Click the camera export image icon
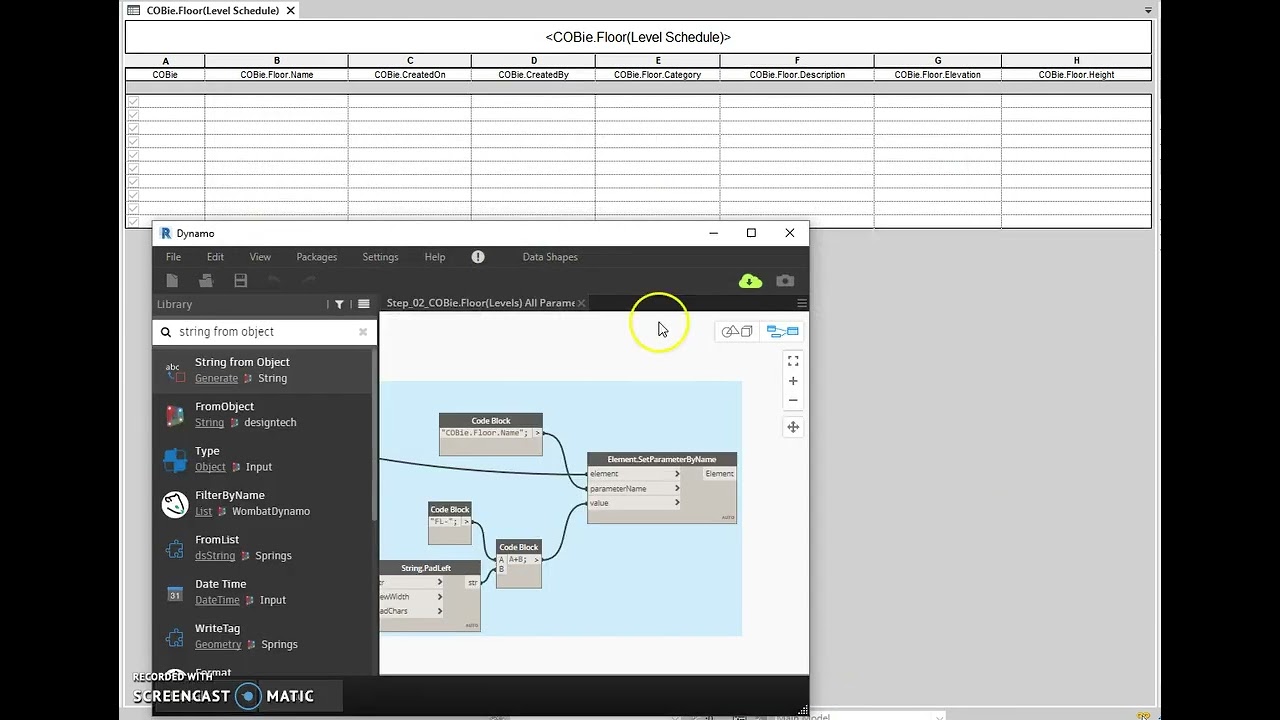The width and height of the screenshot is (1280, 720). pyautogui.click(x=785, y=281)
